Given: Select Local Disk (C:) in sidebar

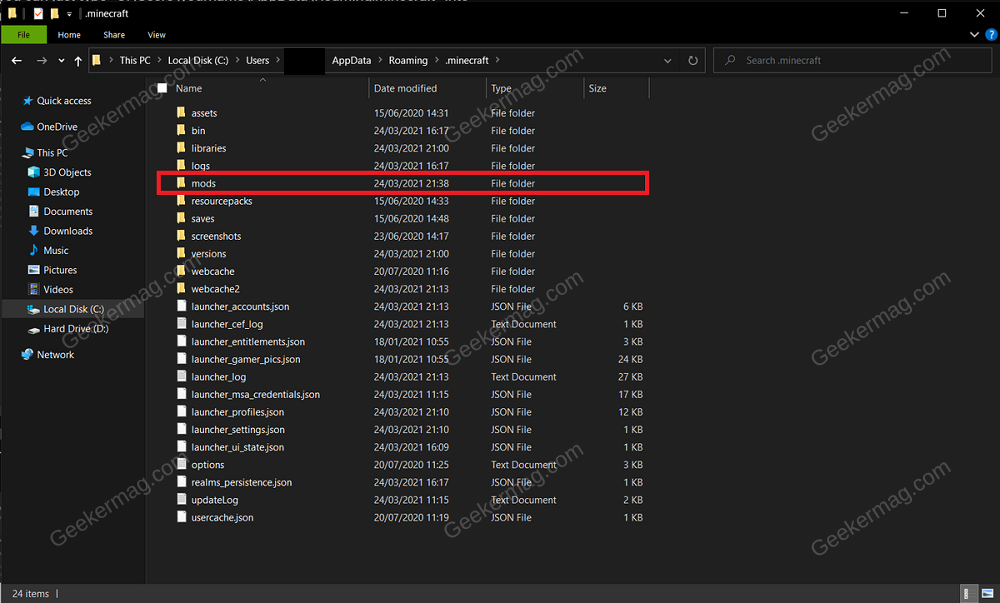Looking at the screenshot, I should (73, 309).
